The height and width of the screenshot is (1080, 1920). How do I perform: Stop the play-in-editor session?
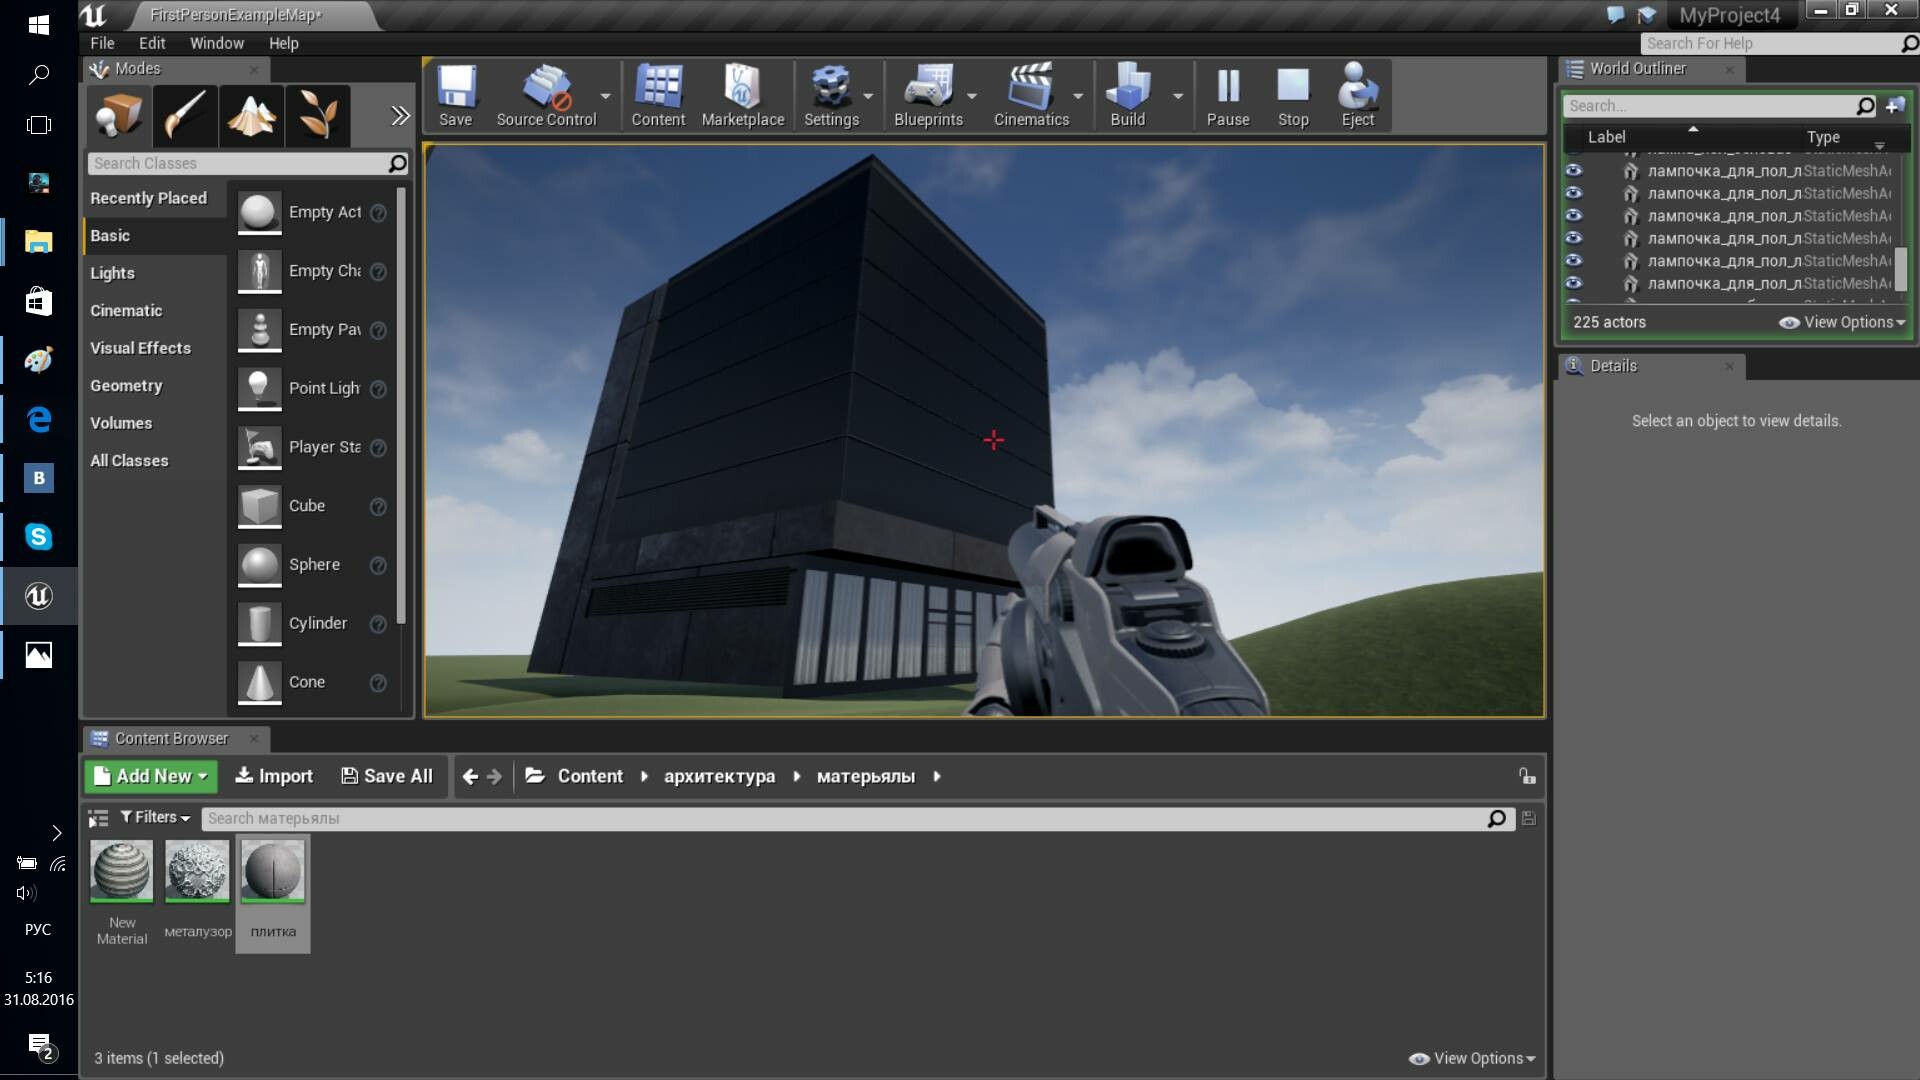[1293, 95]
